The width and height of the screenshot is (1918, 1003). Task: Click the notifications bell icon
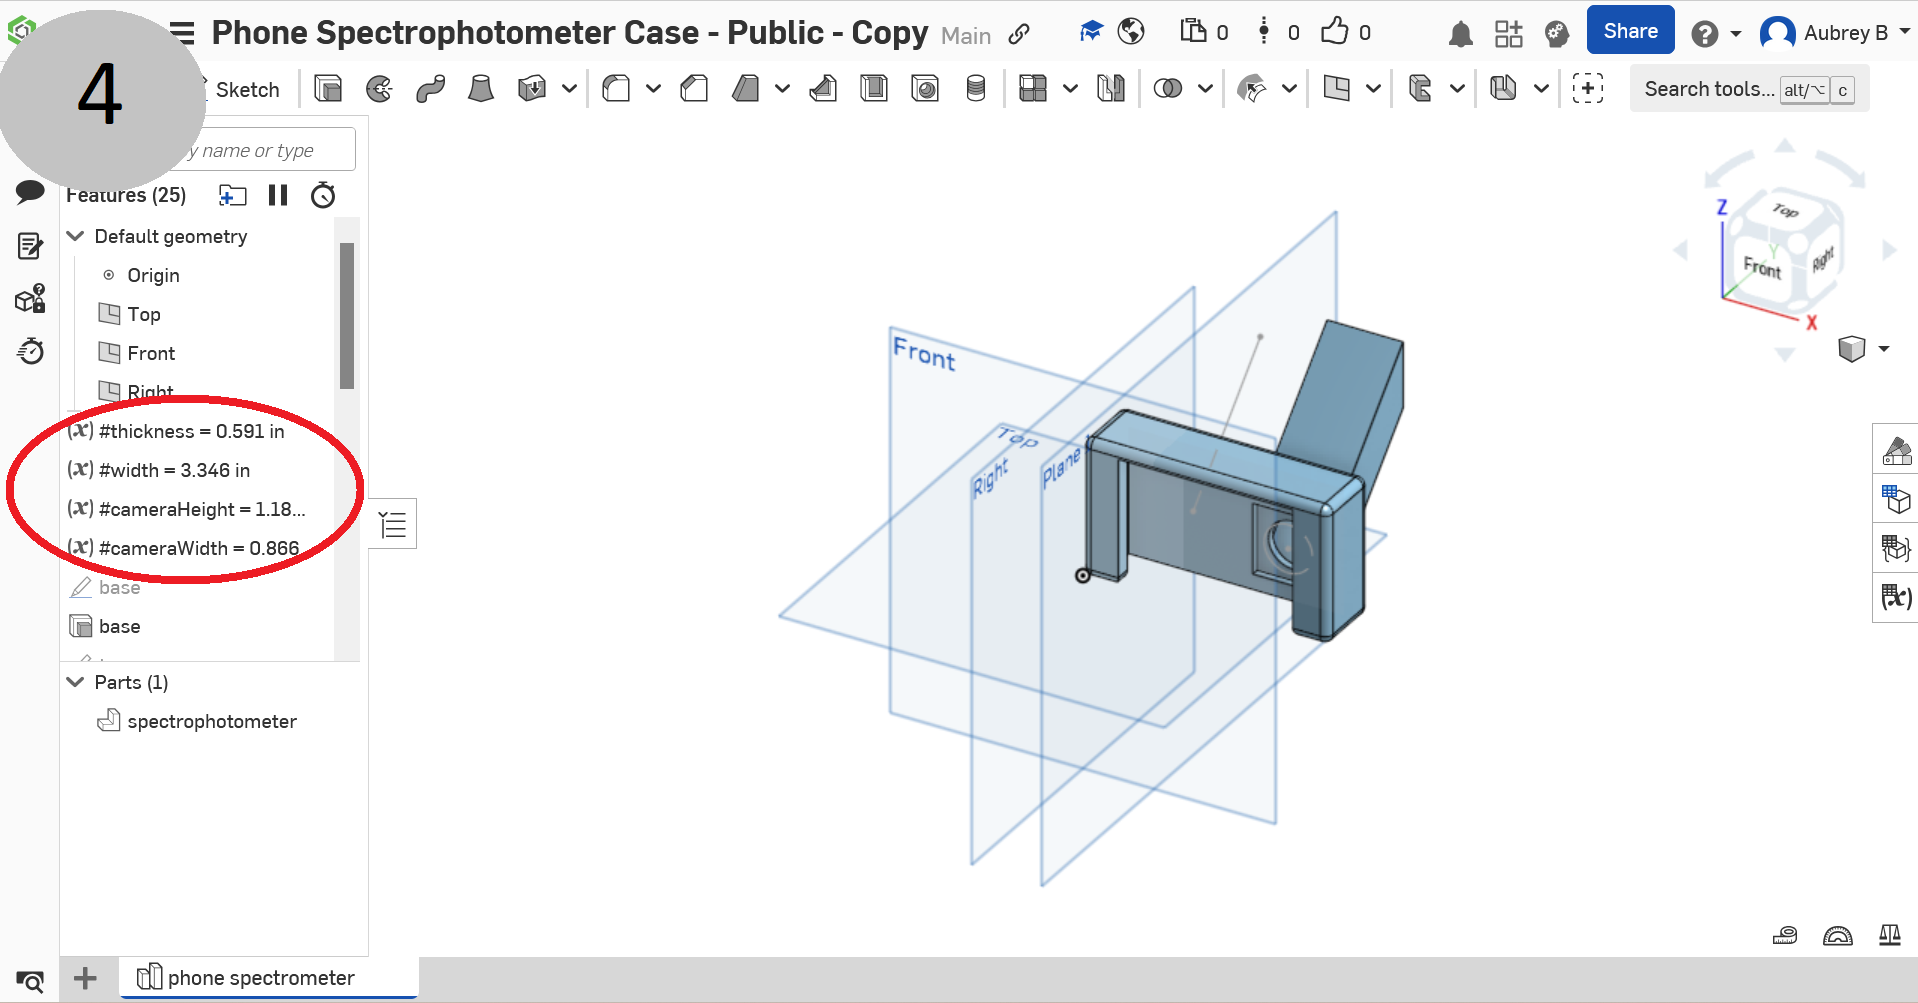1460,34
